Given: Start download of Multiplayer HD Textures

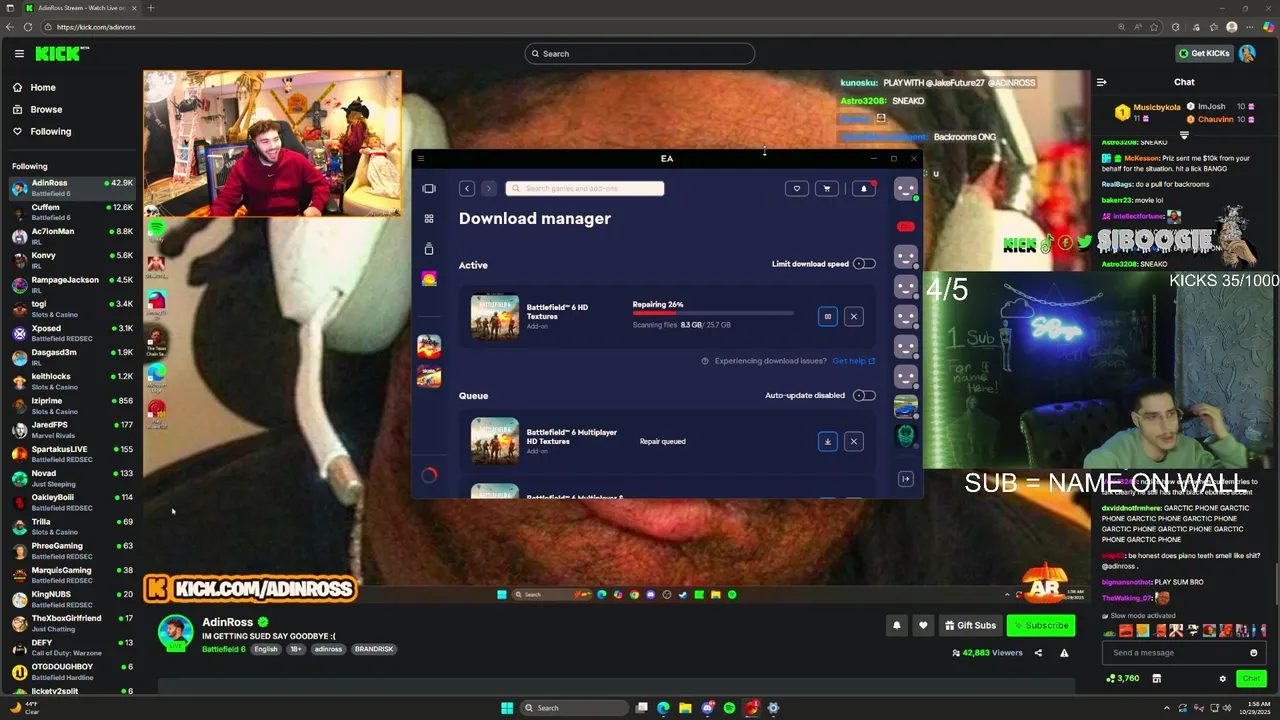Looking at the screenshot, I should [x=827, y=442].
